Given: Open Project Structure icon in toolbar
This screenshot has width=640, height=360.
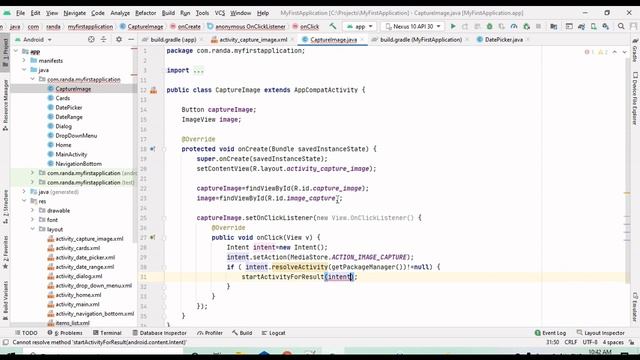Looking at the screenshot, I should (553, 27).
